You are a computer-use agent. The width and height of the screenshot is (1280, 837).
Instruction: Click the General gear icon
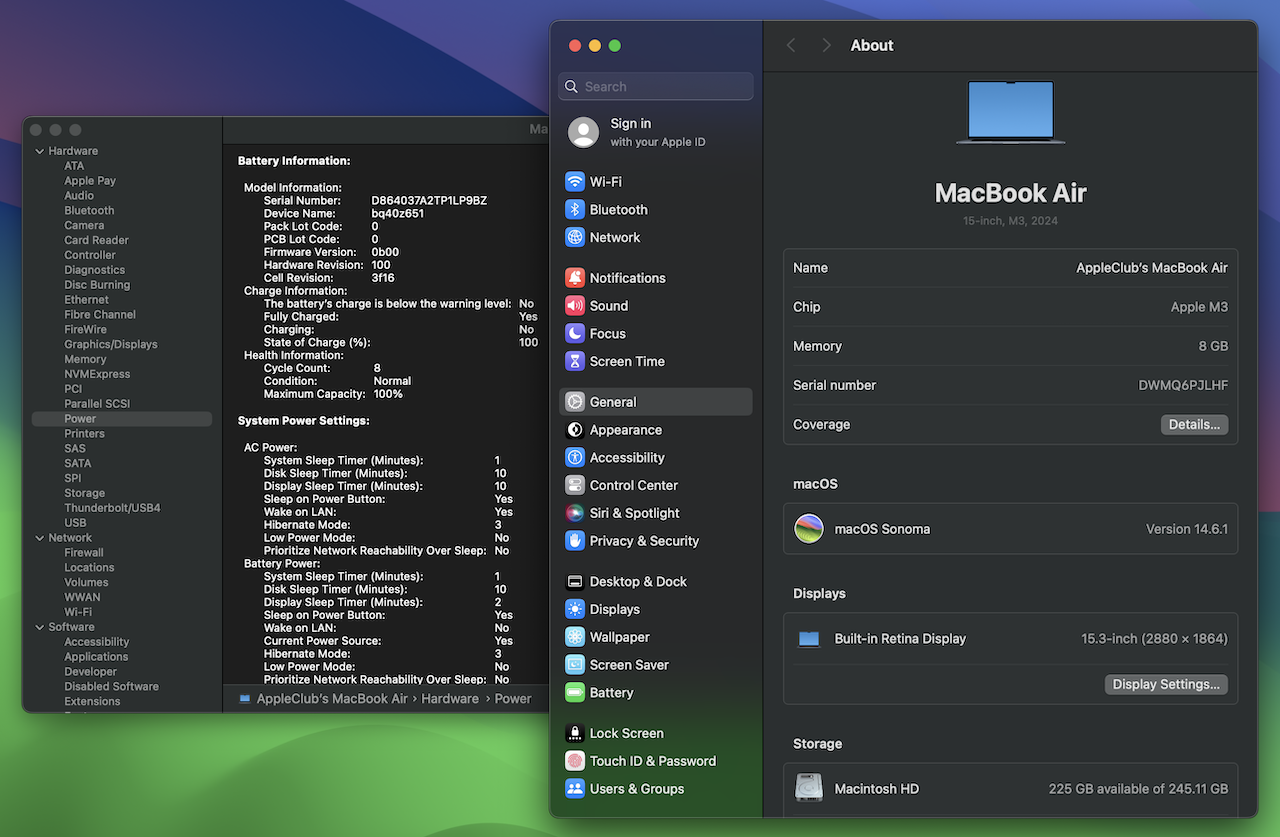coord(575,402)
